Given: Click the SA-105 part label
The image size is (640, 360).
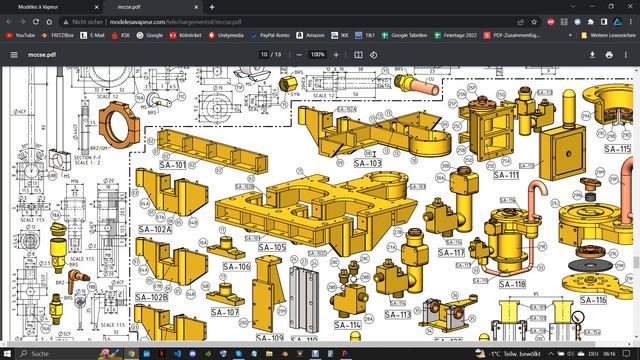Looking at the screenshot, I should (272, 247).
